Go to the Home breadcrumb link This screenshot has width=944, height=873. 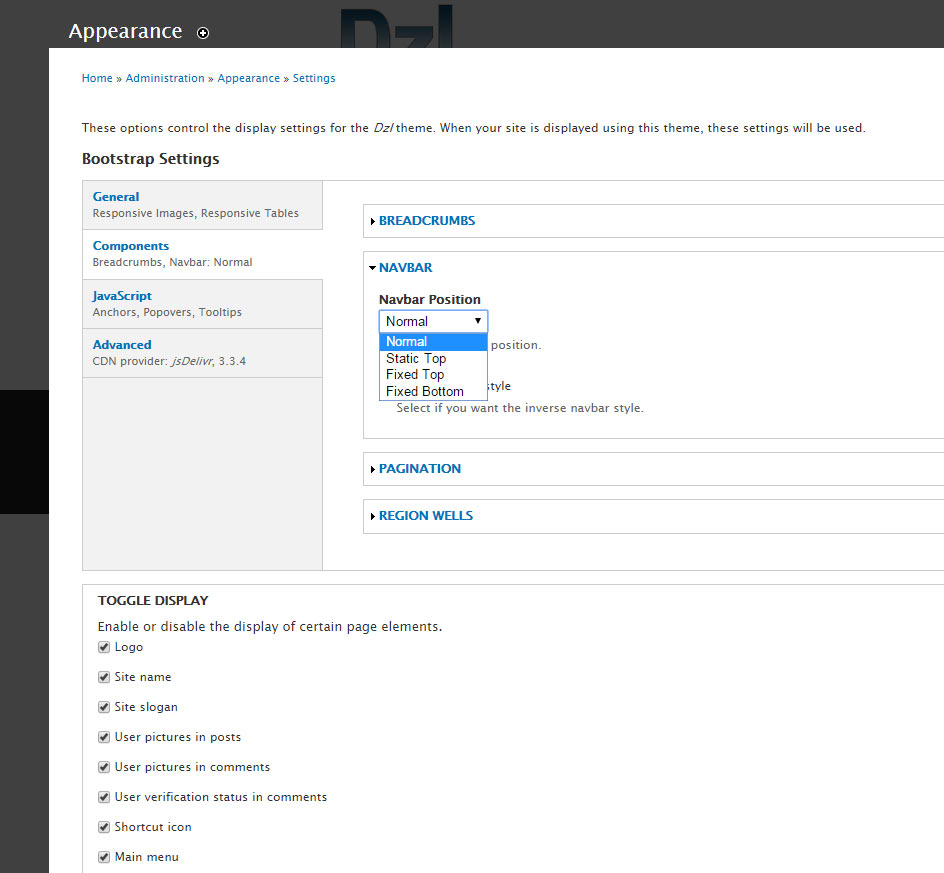click(x=97, y=78)
